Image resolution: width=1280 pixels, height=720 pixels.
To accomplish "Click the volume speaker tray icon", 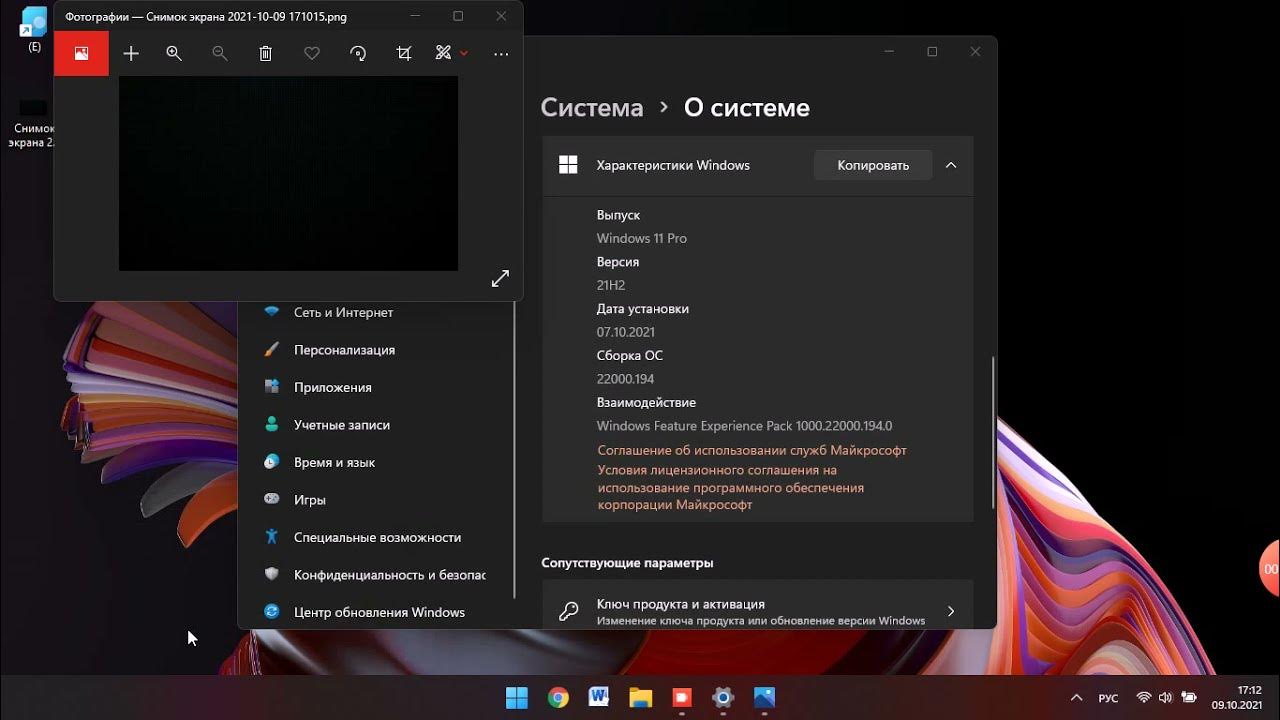I will [1165, 698].
